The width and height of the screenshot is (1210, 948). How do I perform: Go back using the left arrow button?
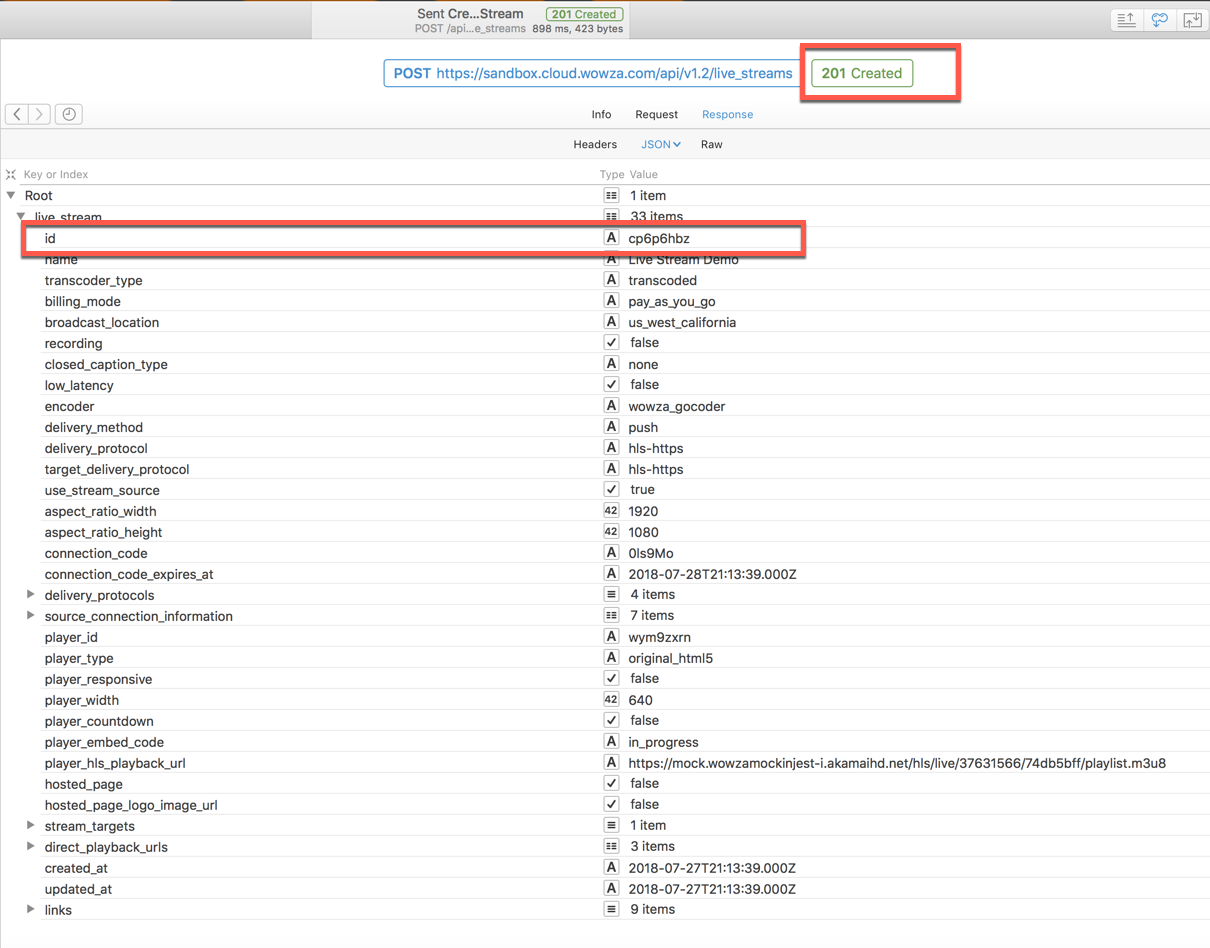[17, 114]
